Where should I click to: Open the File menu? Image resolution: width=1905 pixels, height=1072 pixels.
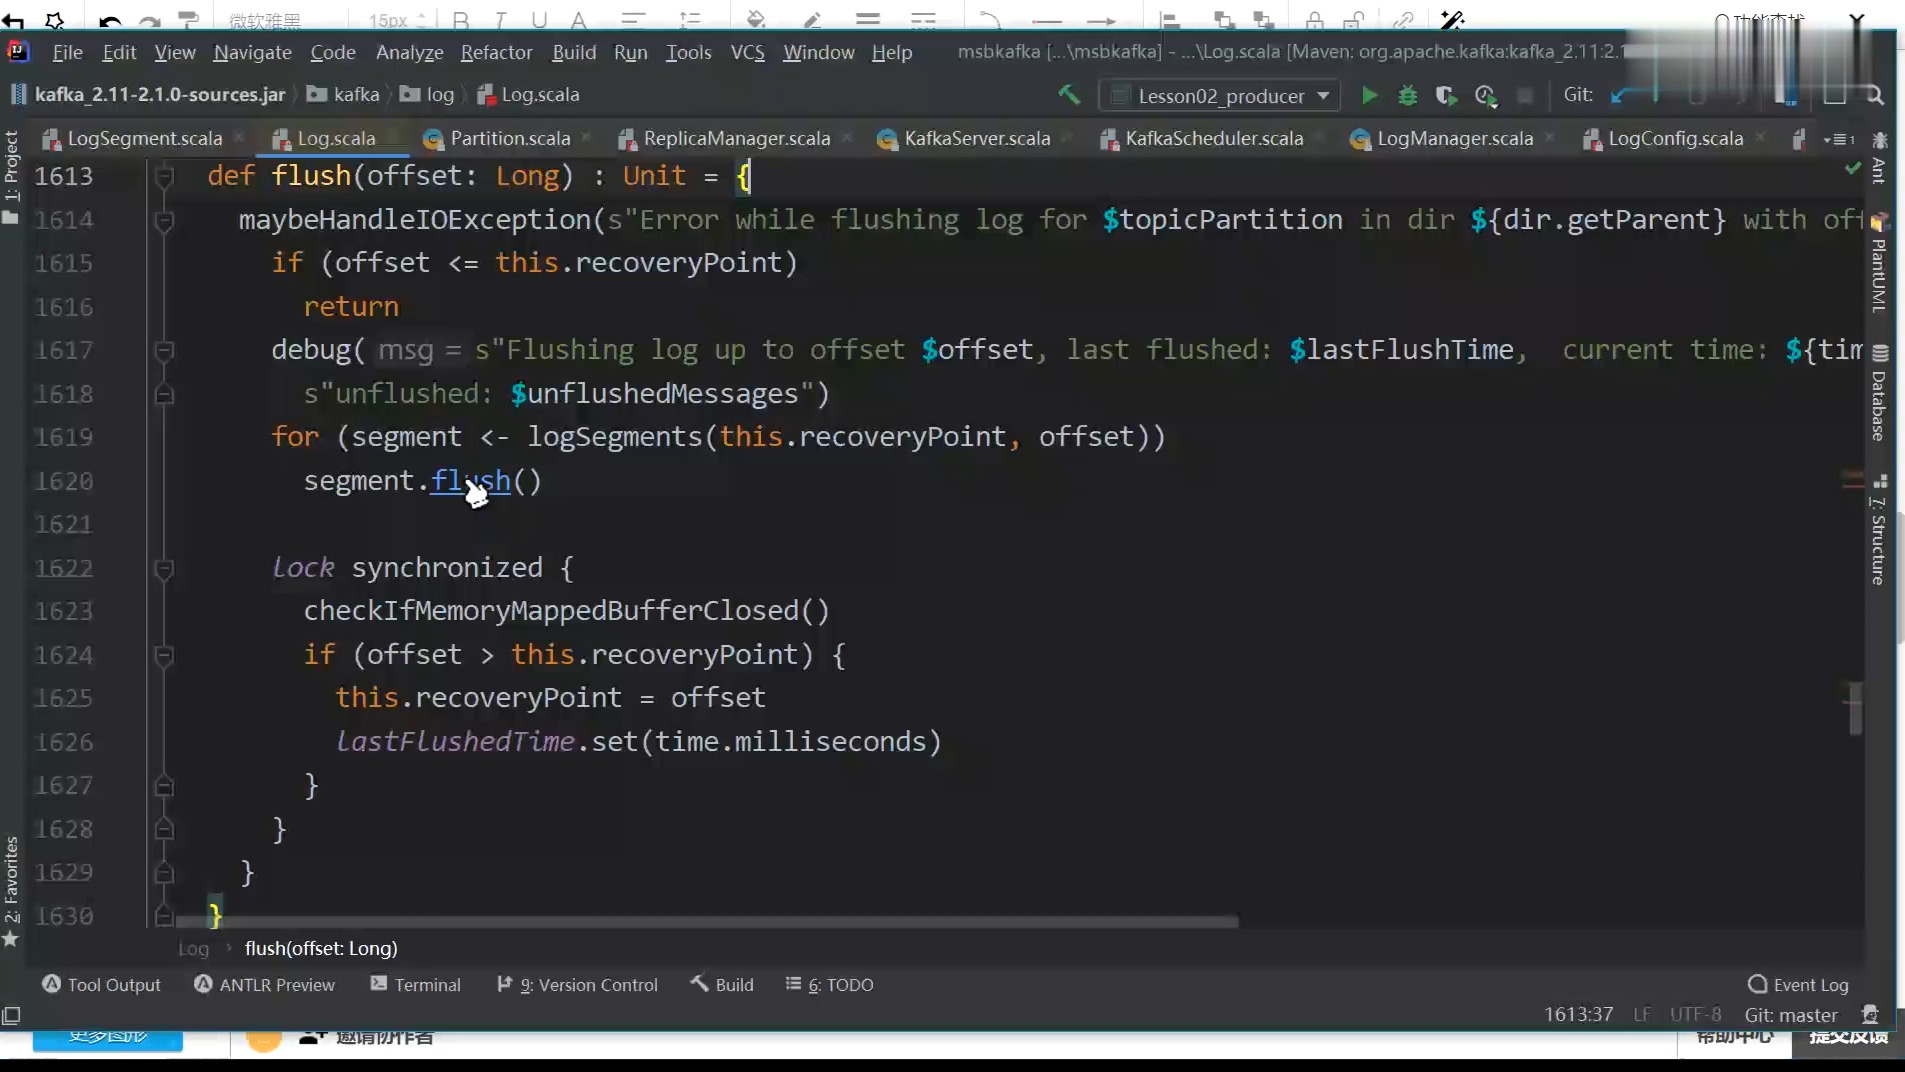pyautogui.click(x=67, y=52)
